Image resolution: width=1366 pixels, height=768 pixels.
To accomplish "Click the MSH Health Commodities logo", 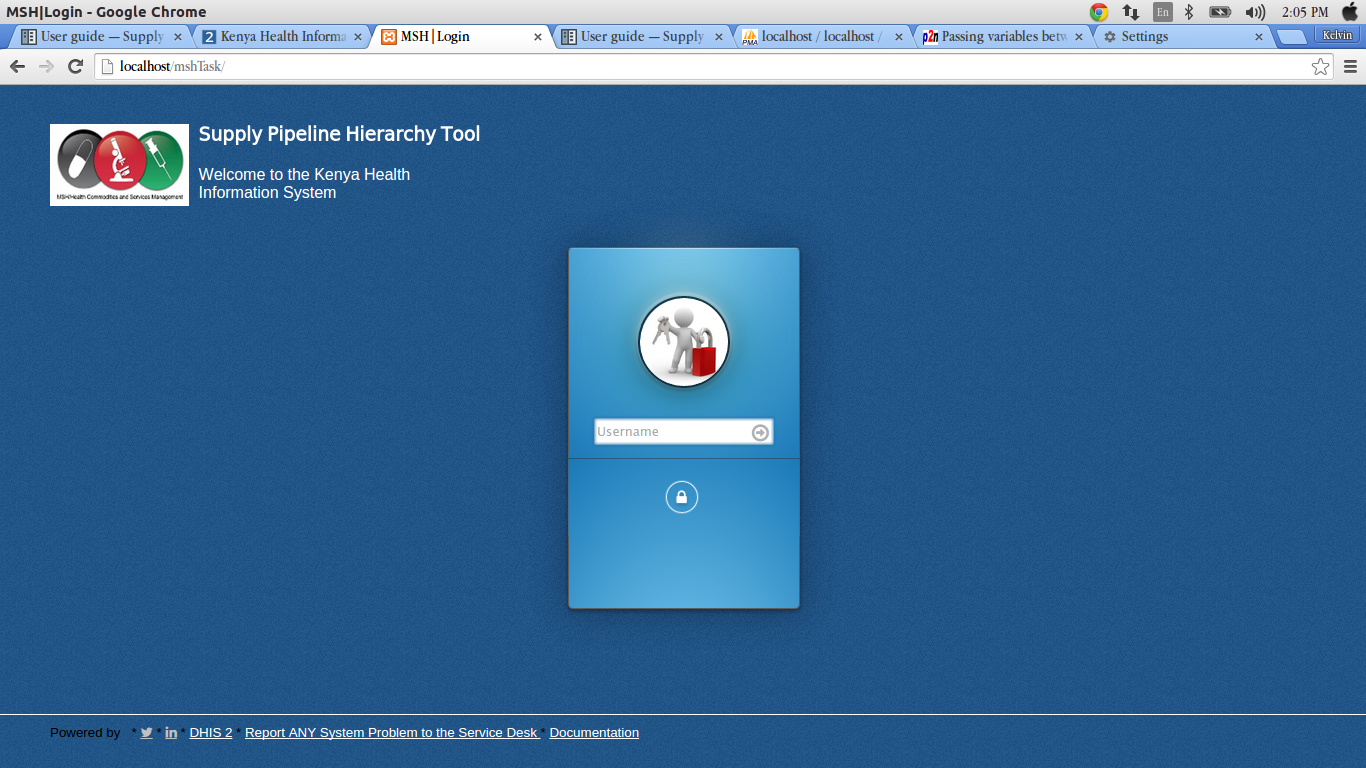I will pos(119,165).
